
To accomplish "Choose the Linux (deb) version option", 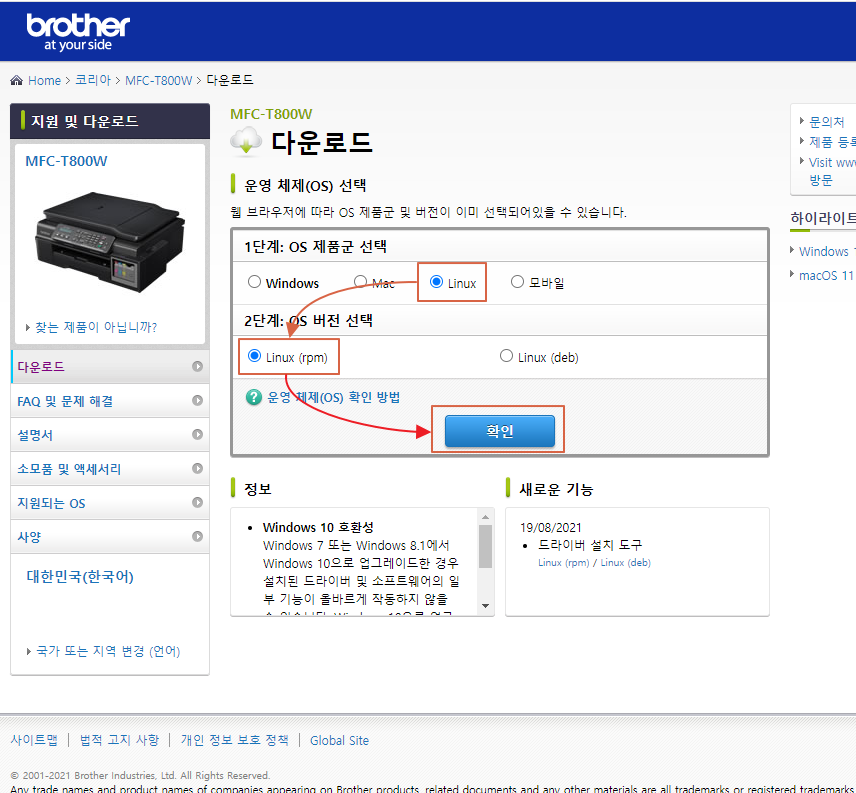I will [x=507, y=356].
